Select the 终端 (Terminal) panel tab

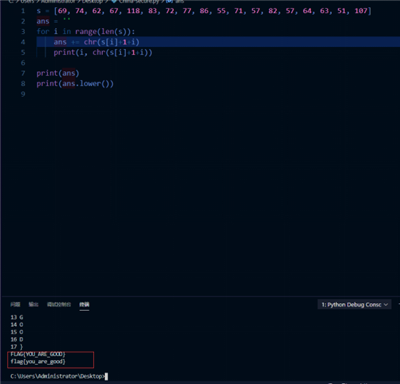[84, 304]
